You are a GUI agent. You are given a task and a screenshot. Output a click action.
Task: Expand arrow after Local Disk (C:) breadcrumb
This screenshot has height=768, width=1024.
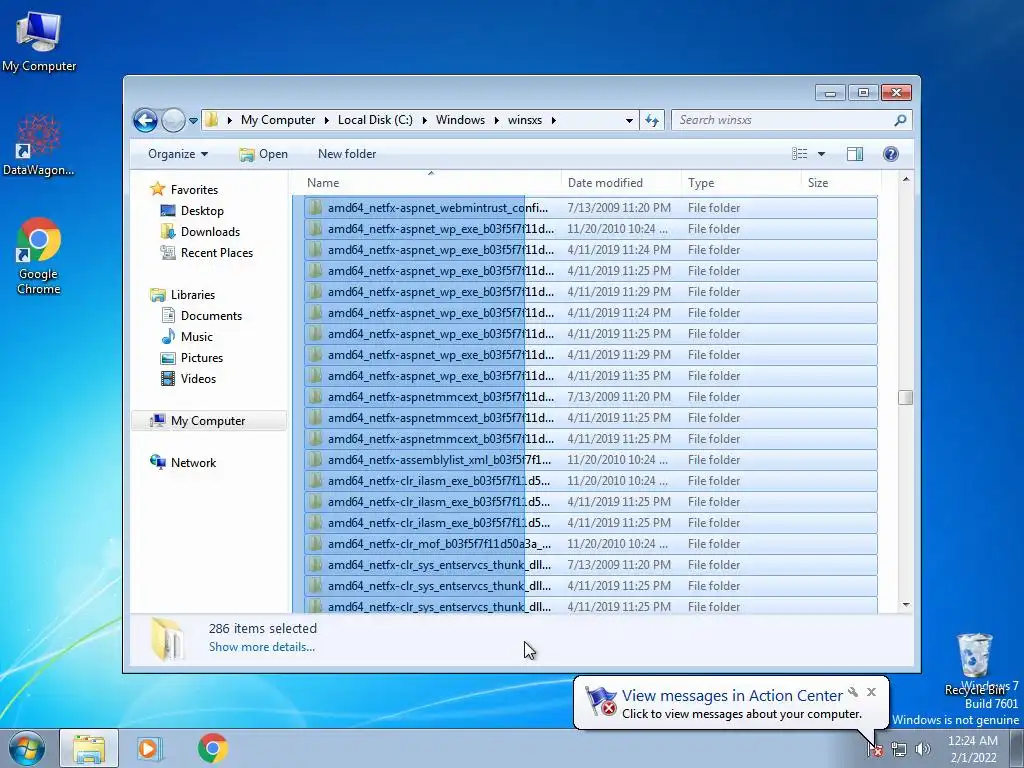(424, 120)
